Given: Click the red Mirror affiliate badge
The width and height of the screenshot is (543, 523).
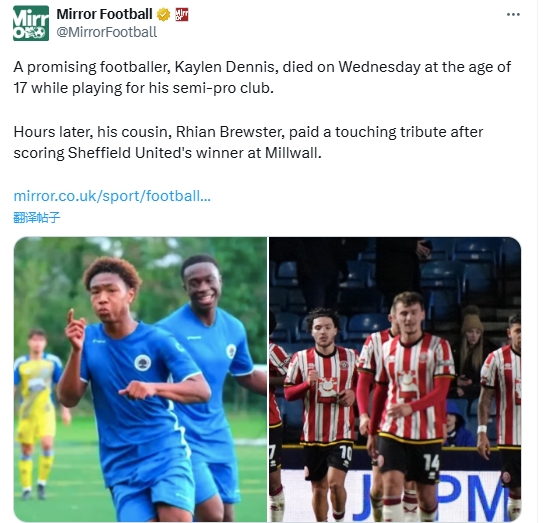Looking at the screenshot, I should click(182, 15).
